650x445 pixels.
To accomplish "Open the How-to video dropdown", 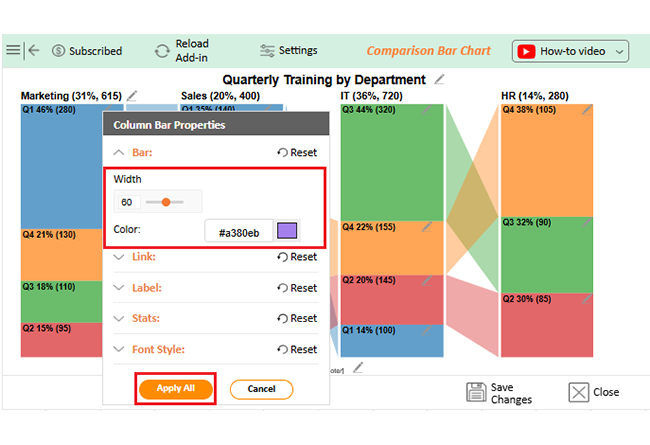I will (570, 51).
